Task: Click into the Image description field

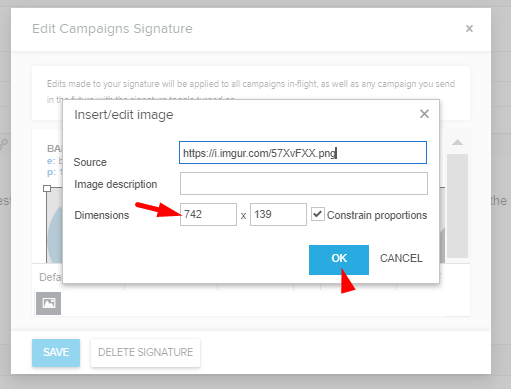Action: click(x=304, y=183)
